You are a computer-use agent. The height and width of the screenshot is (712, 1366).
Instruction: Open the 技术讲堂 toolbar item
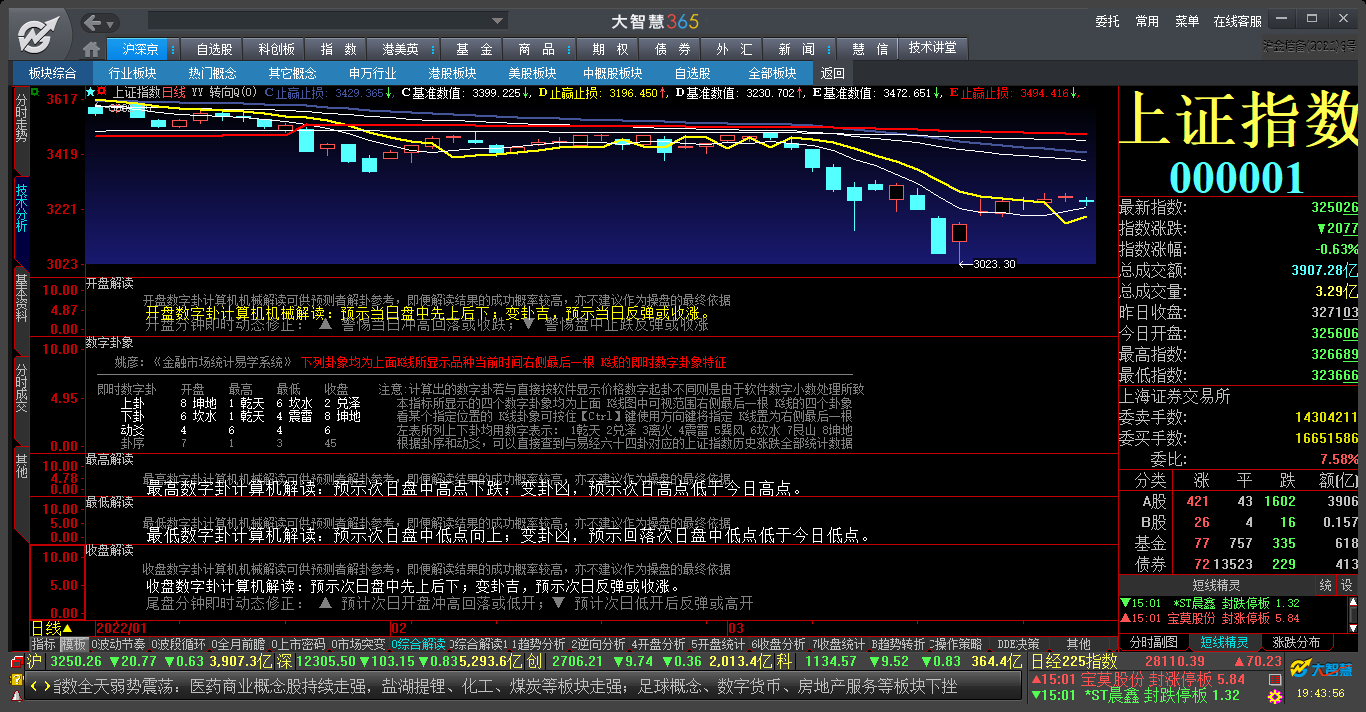pos(932,48)
